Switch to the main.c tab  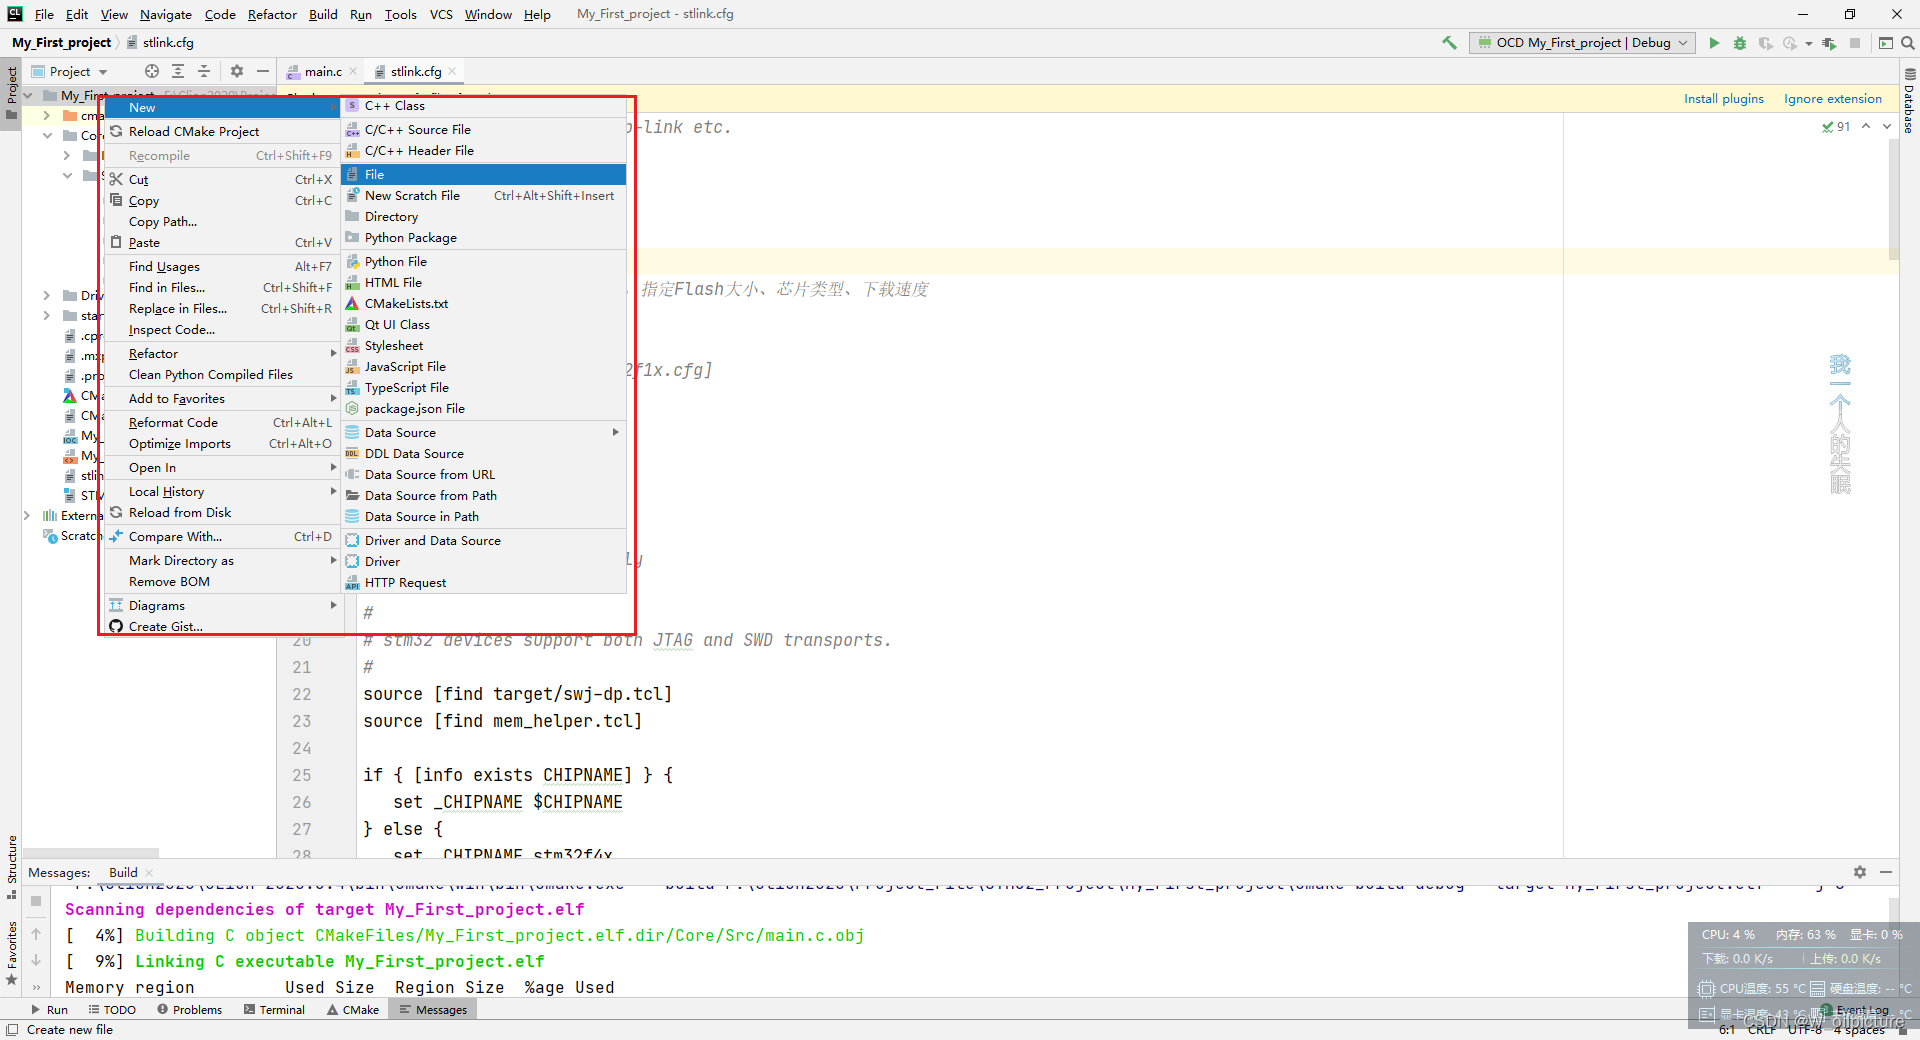point(322,71)
